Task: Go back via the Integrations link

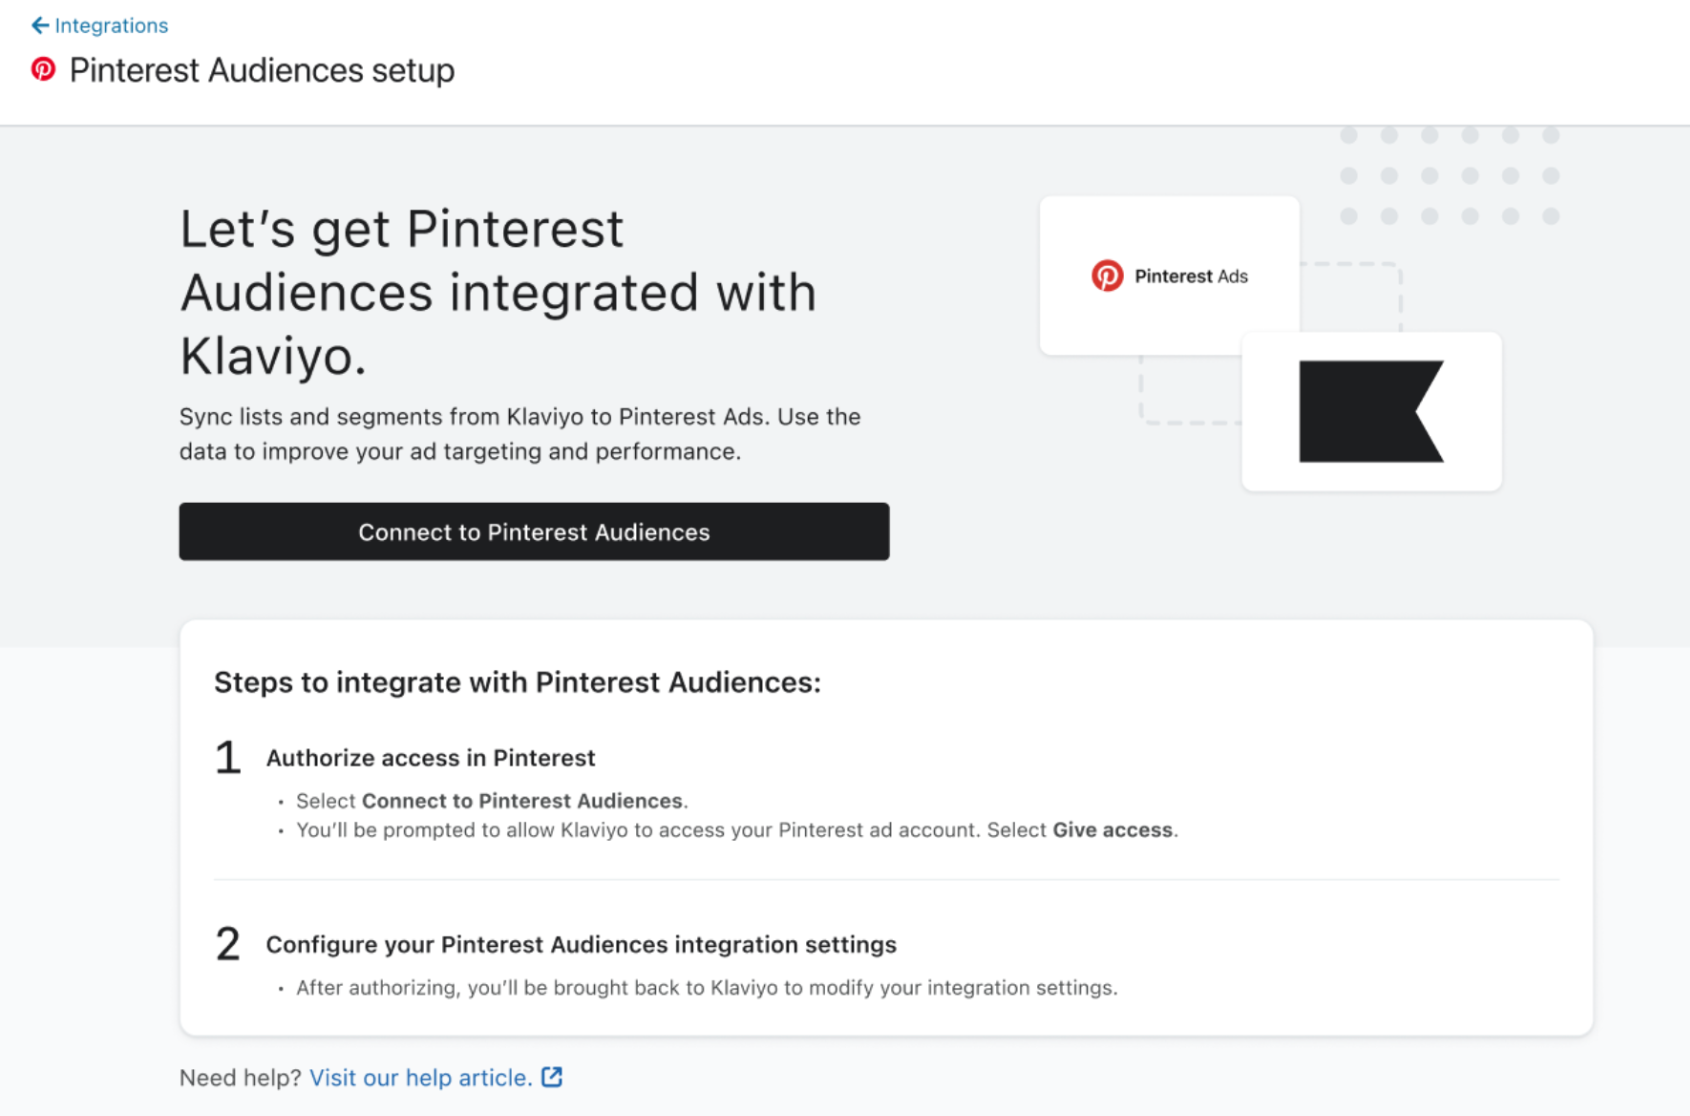Action: [x=111, y=25]
